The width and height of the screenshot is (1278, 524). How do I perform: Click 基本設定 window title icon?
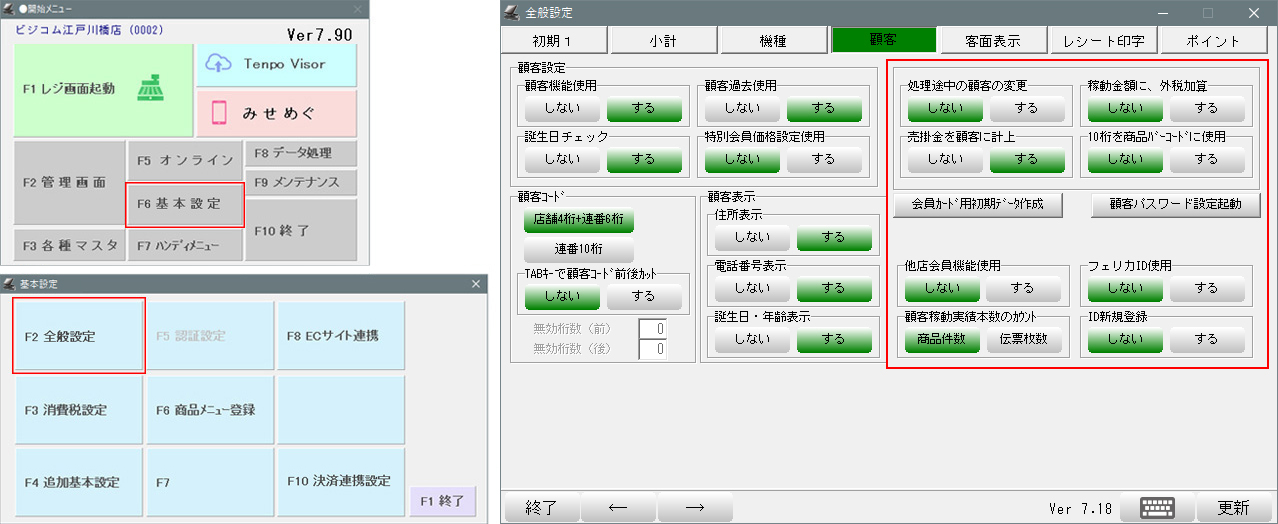10,284
